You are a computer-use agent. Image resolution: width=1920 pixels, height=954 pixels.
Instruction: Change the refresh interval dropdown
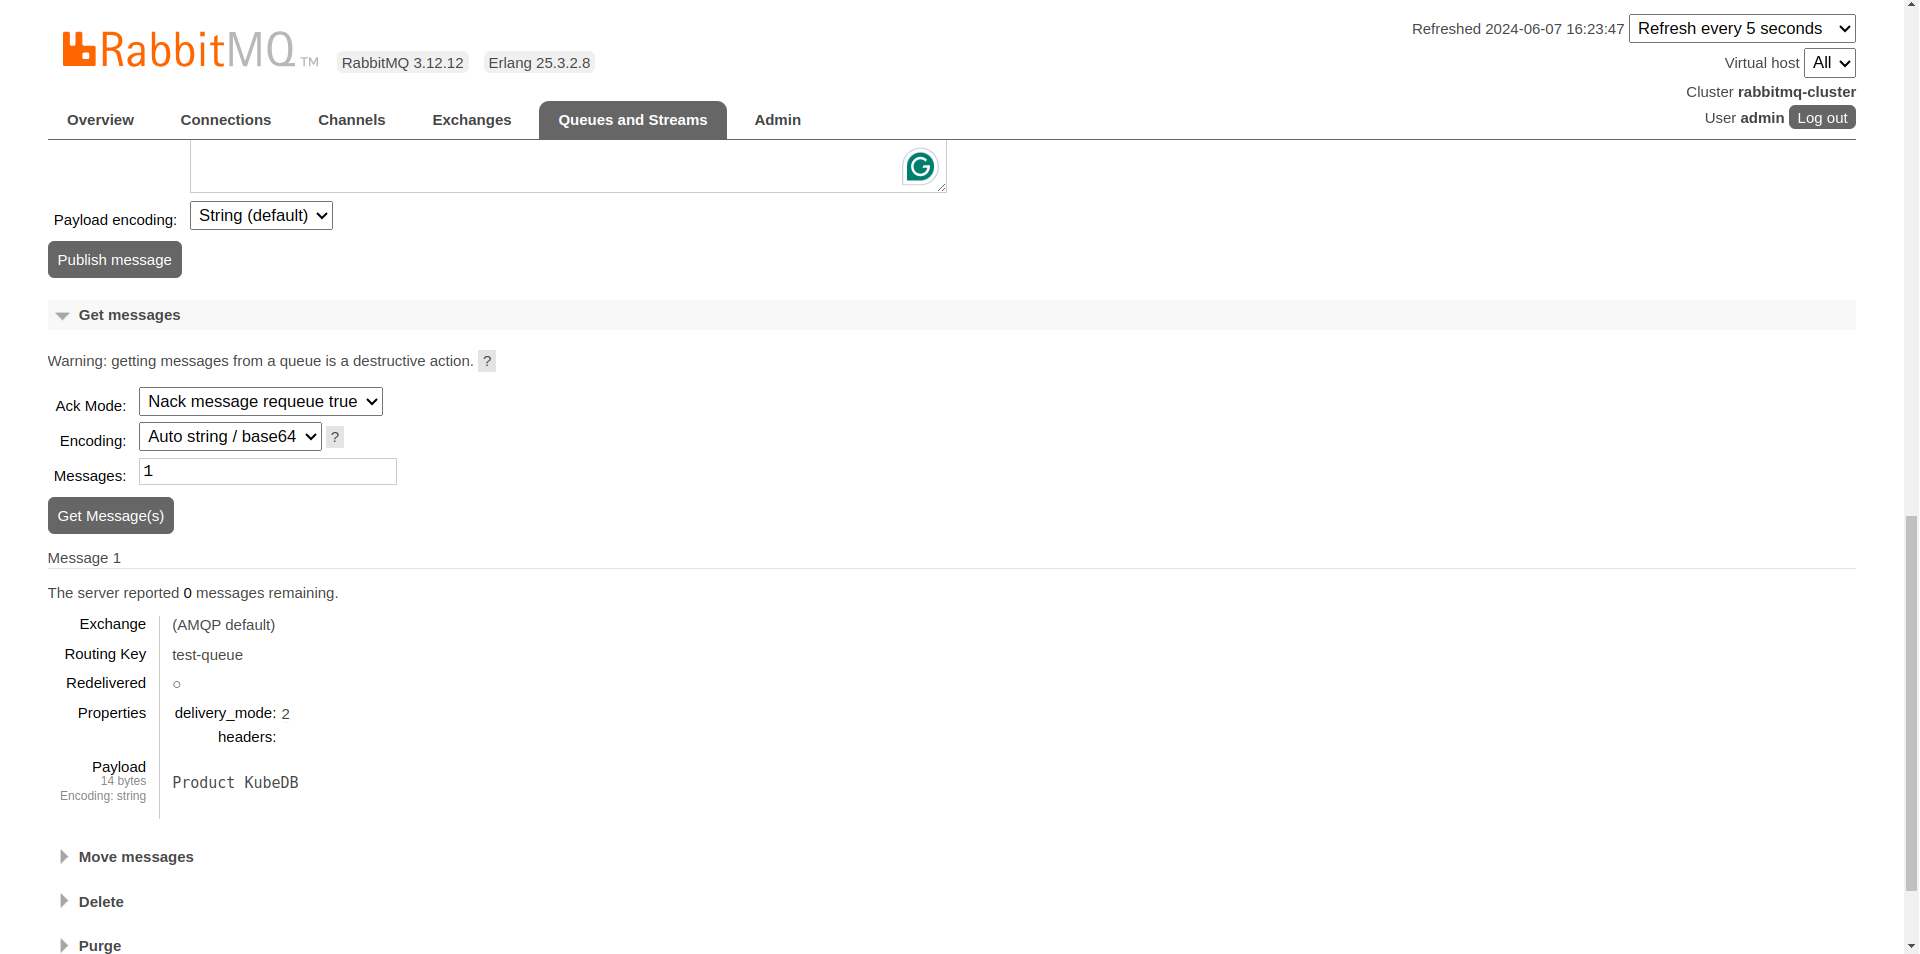click(x=1742, y=29)
